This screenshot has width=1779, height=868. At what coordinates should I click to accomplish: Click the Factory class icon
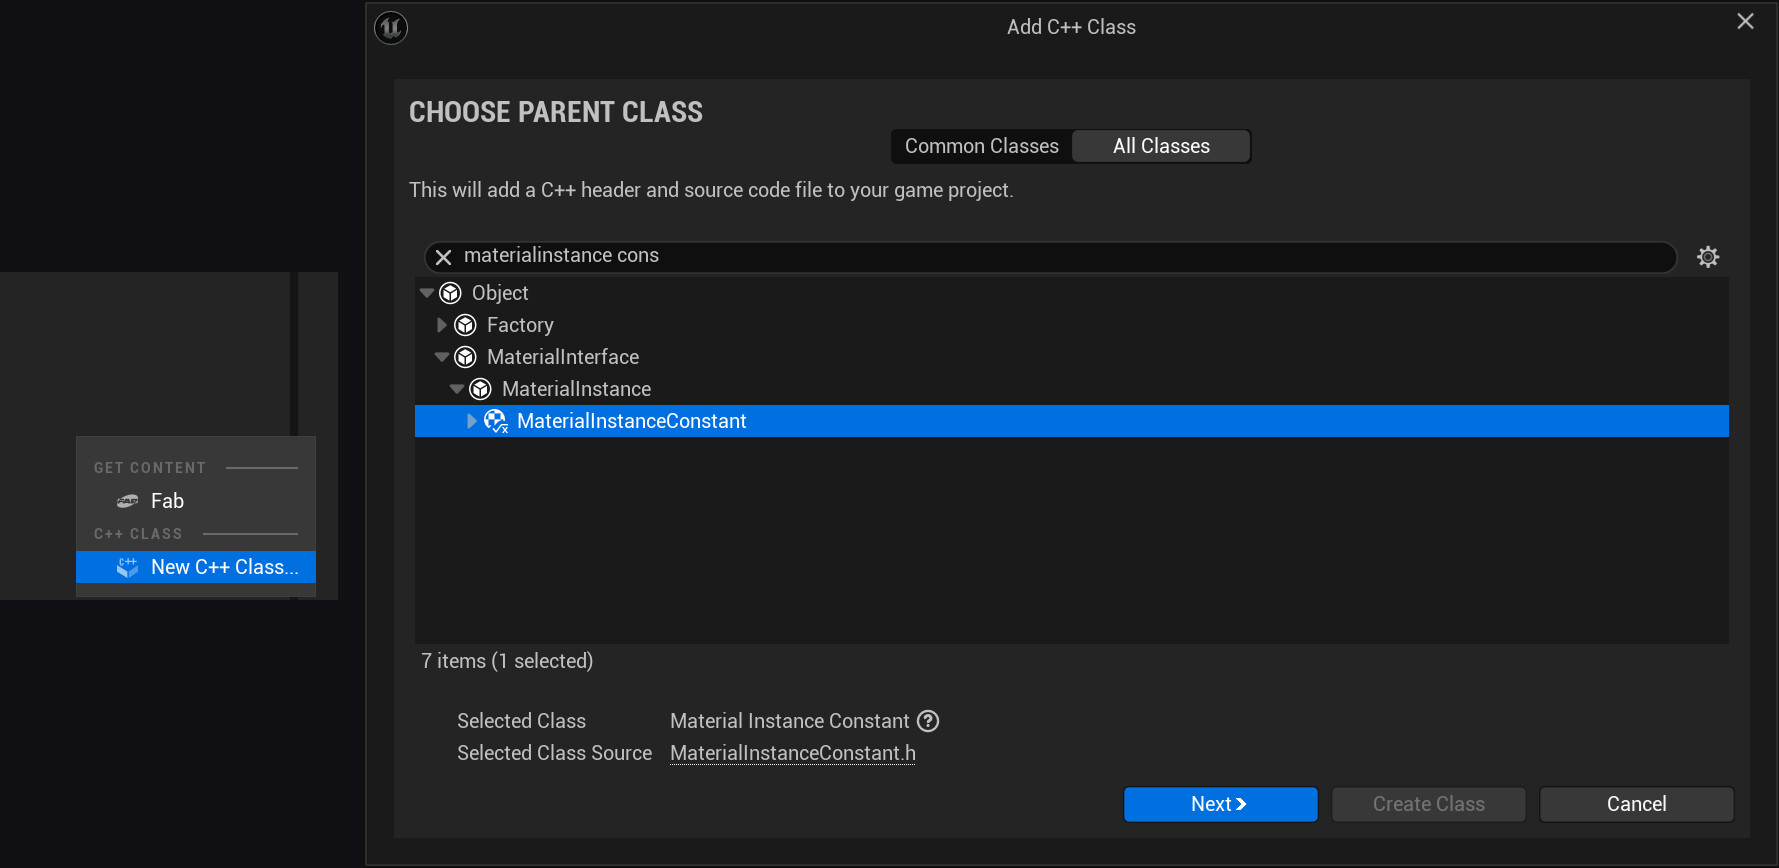click(x=466, y=325)
